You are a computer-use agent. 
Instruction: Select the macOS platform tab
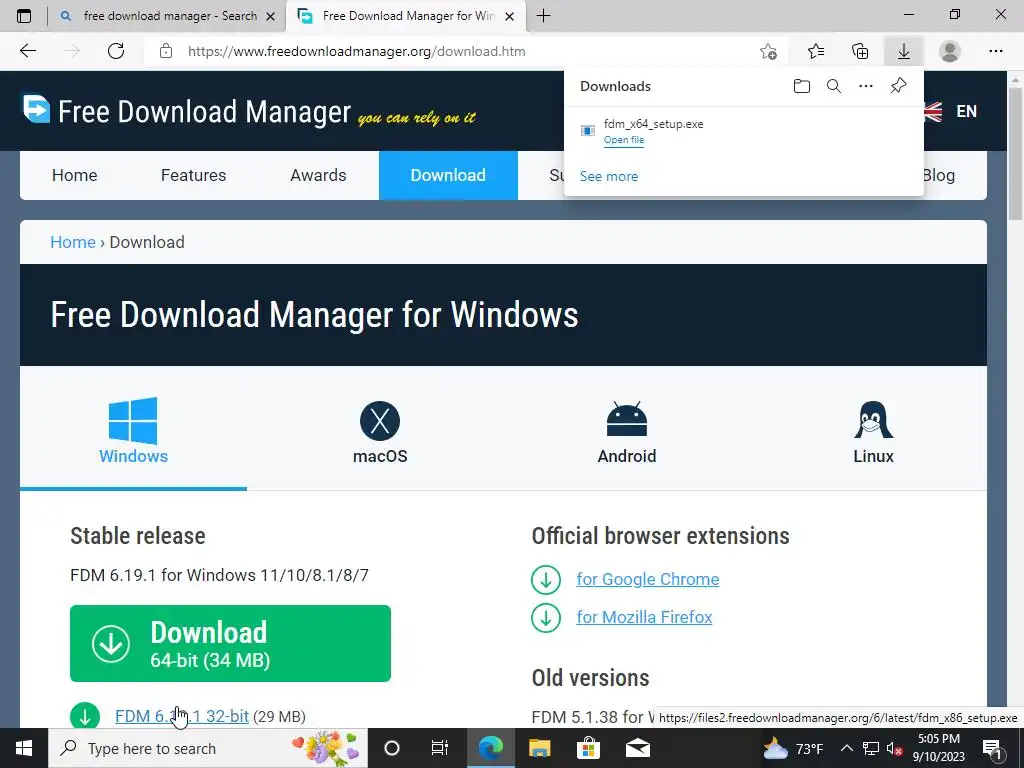[380, 431]
